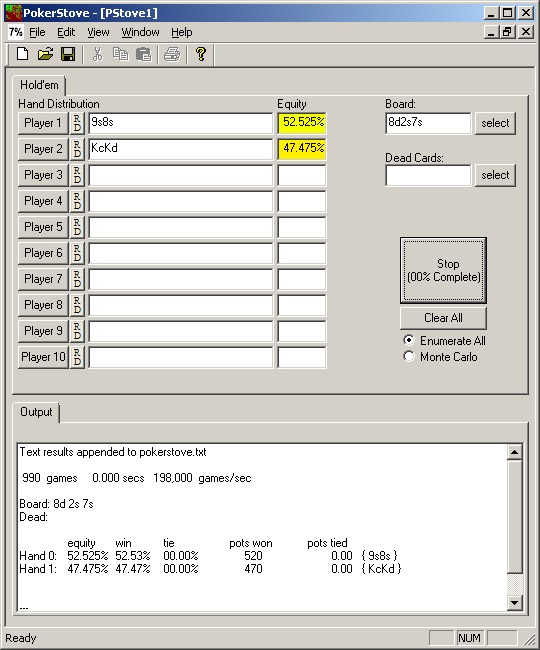Click the R/D button beside Player 4

pyautogui.click(x=77, y=201)
